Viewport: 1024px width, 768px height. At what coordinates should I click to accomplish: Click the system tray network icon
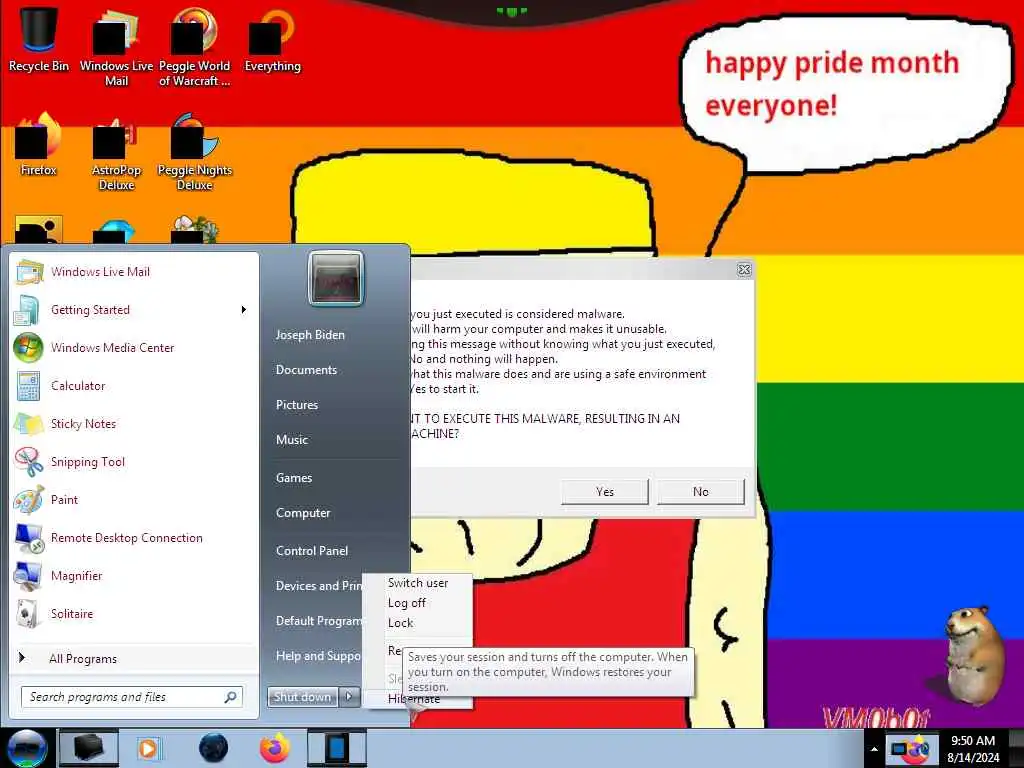point(901,748)
